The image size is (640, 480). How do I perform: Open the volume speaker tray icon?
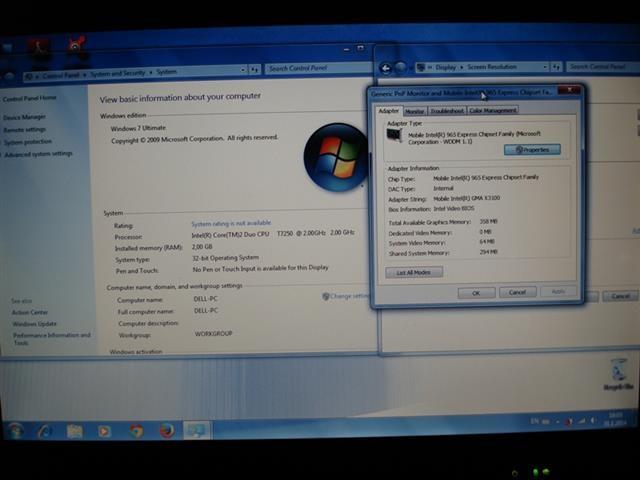[593, 420]
